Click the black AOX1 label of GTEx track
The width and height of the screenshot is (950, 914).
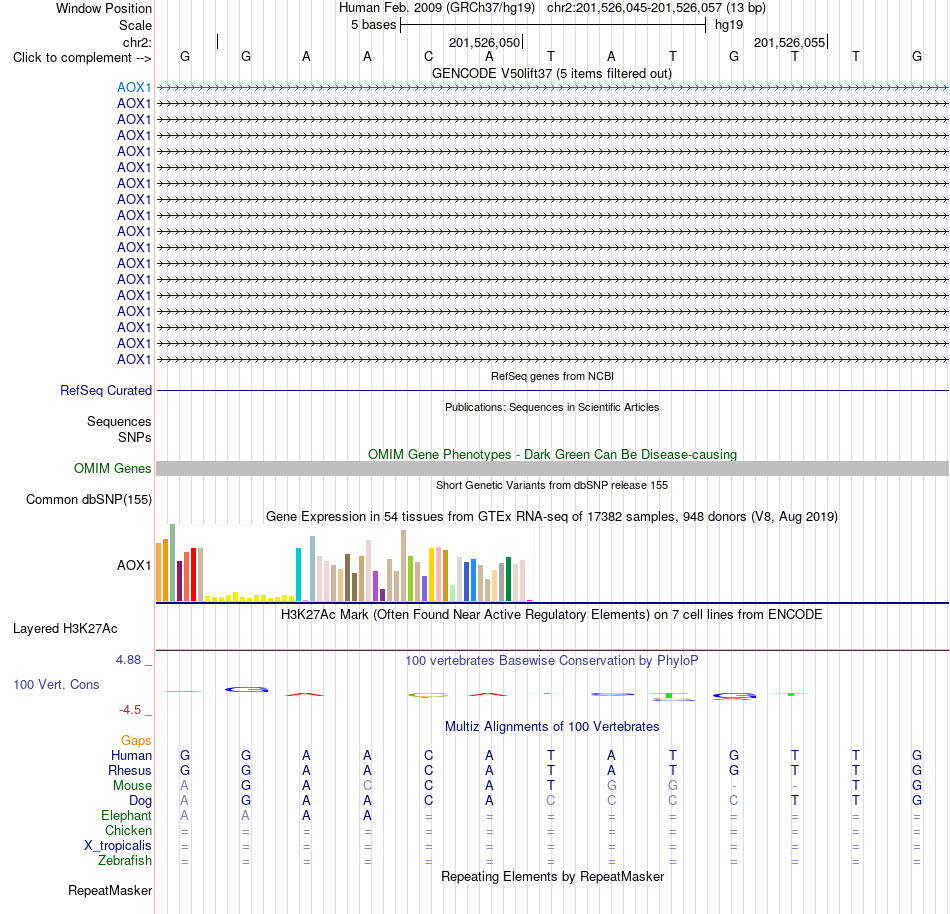click(x=134, y=565)
